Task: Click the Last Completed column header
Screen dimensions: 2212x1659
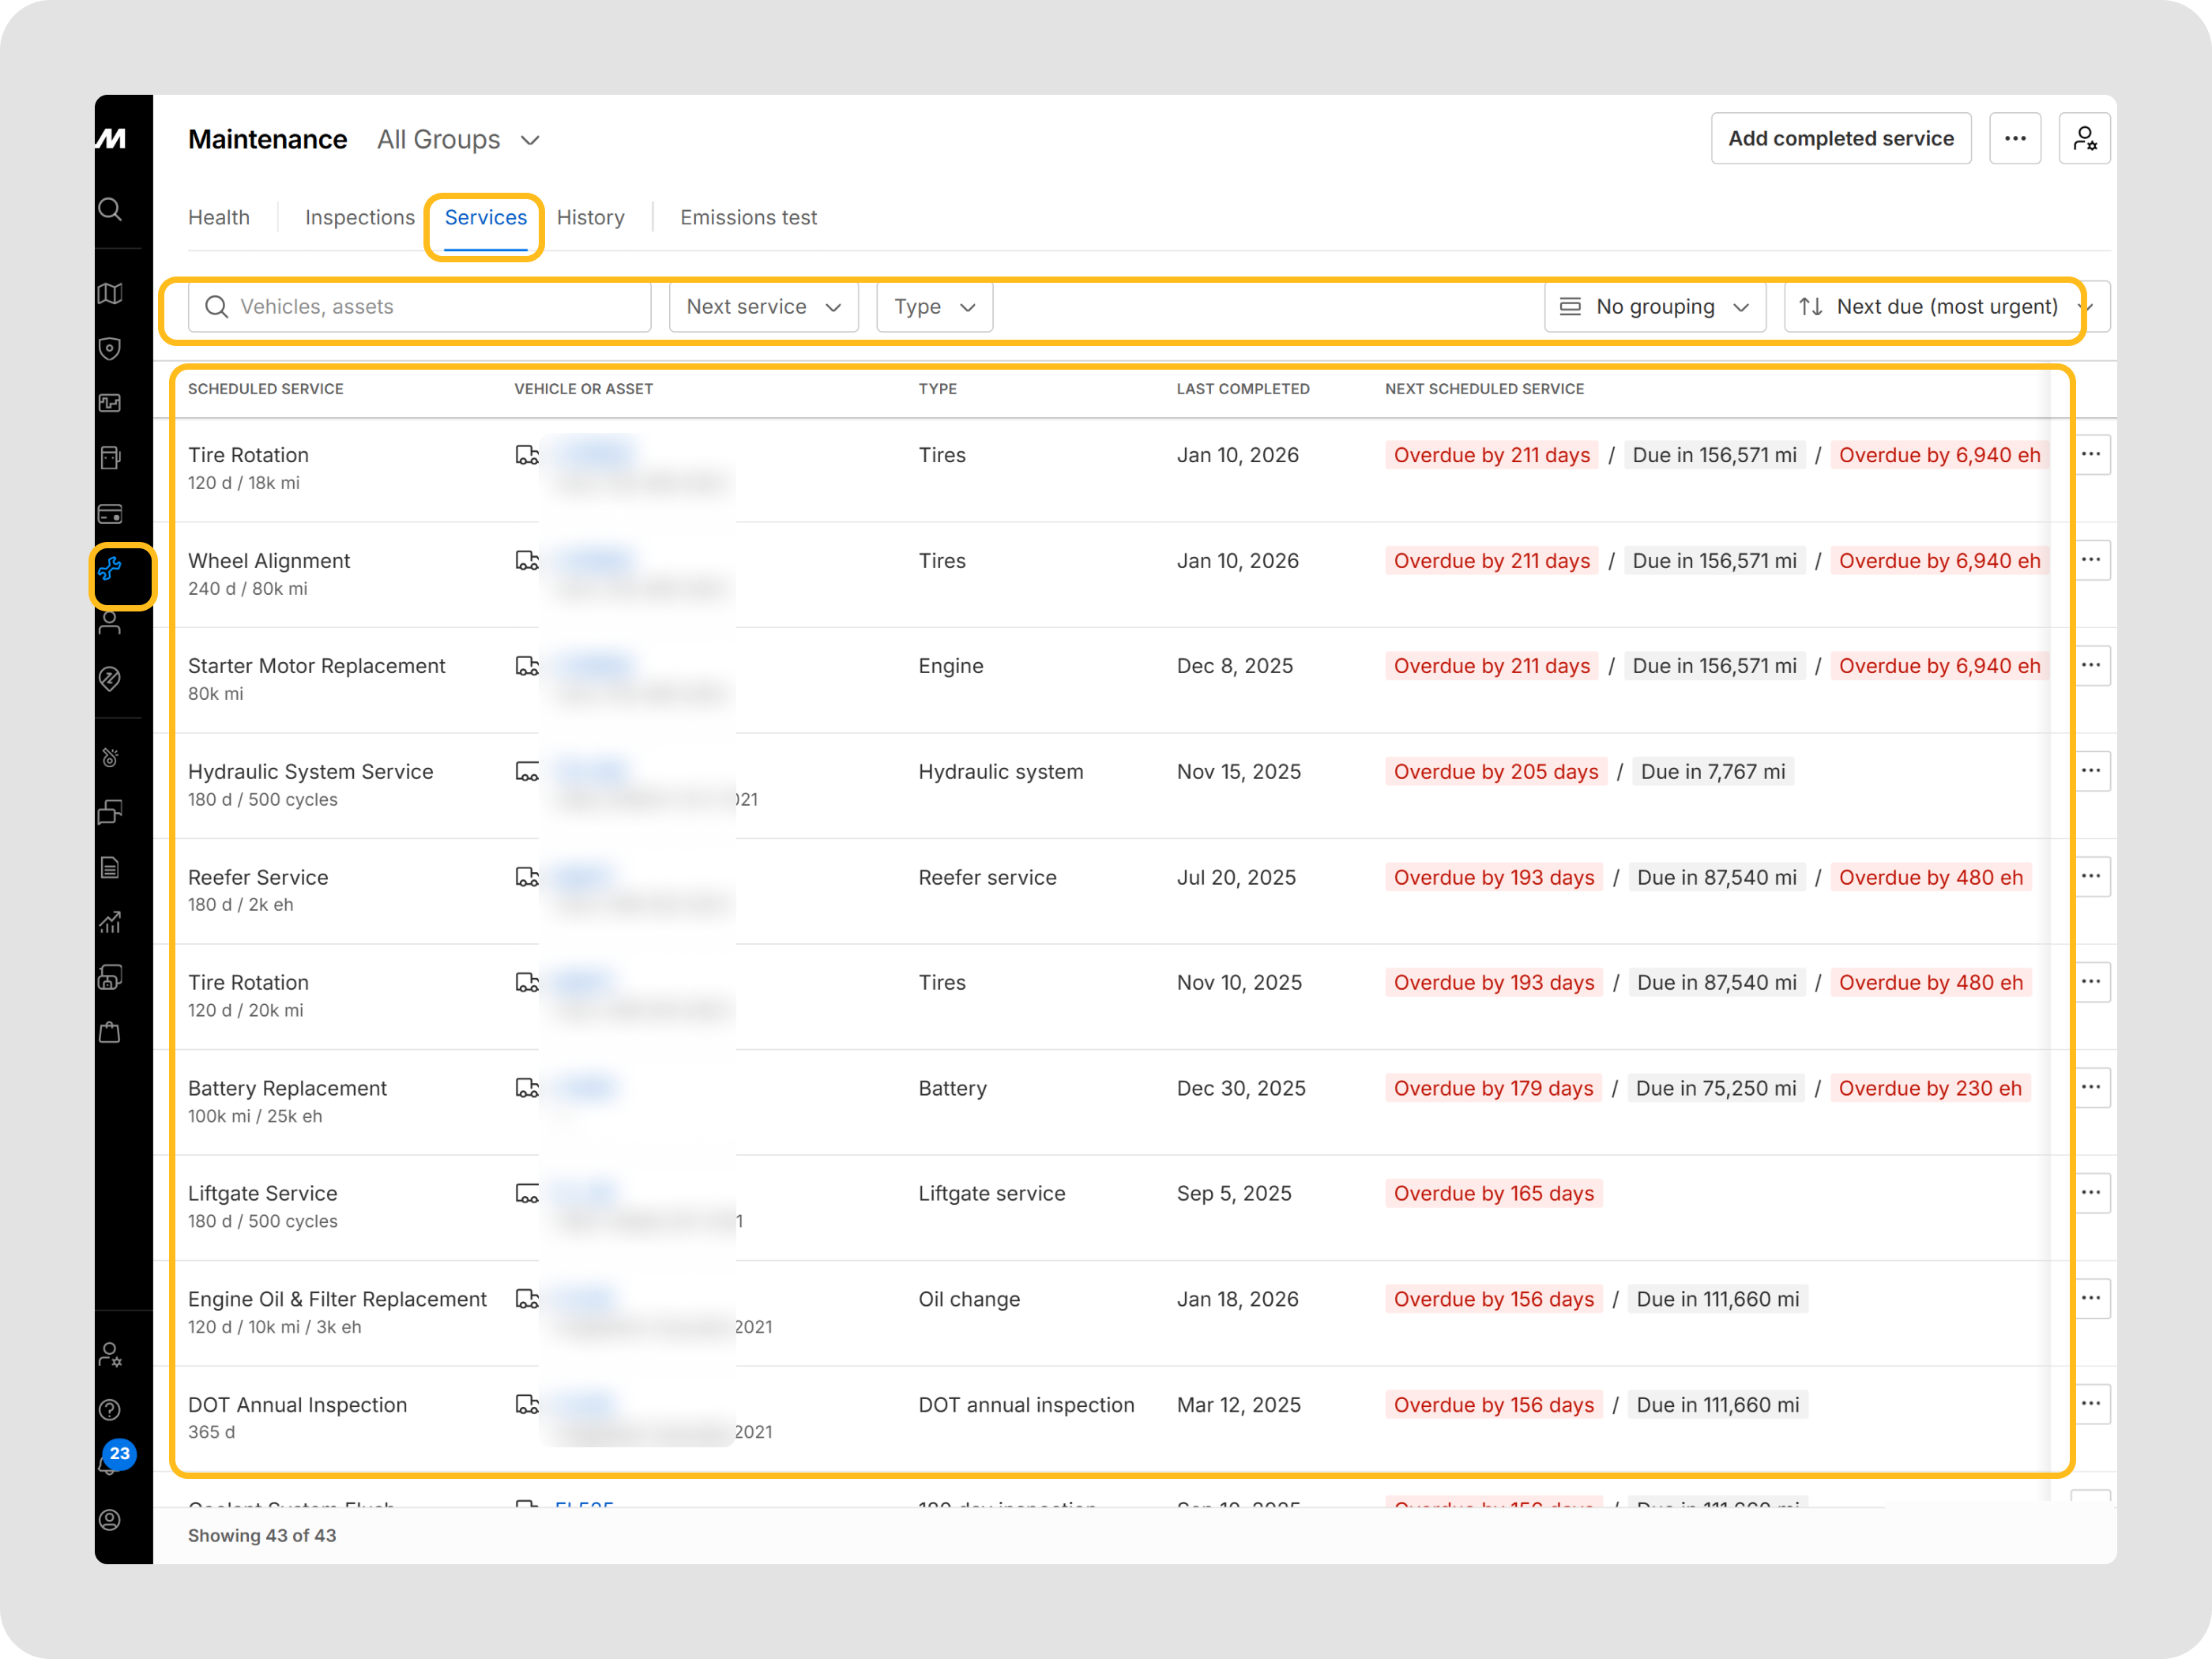Action: 1243,389
